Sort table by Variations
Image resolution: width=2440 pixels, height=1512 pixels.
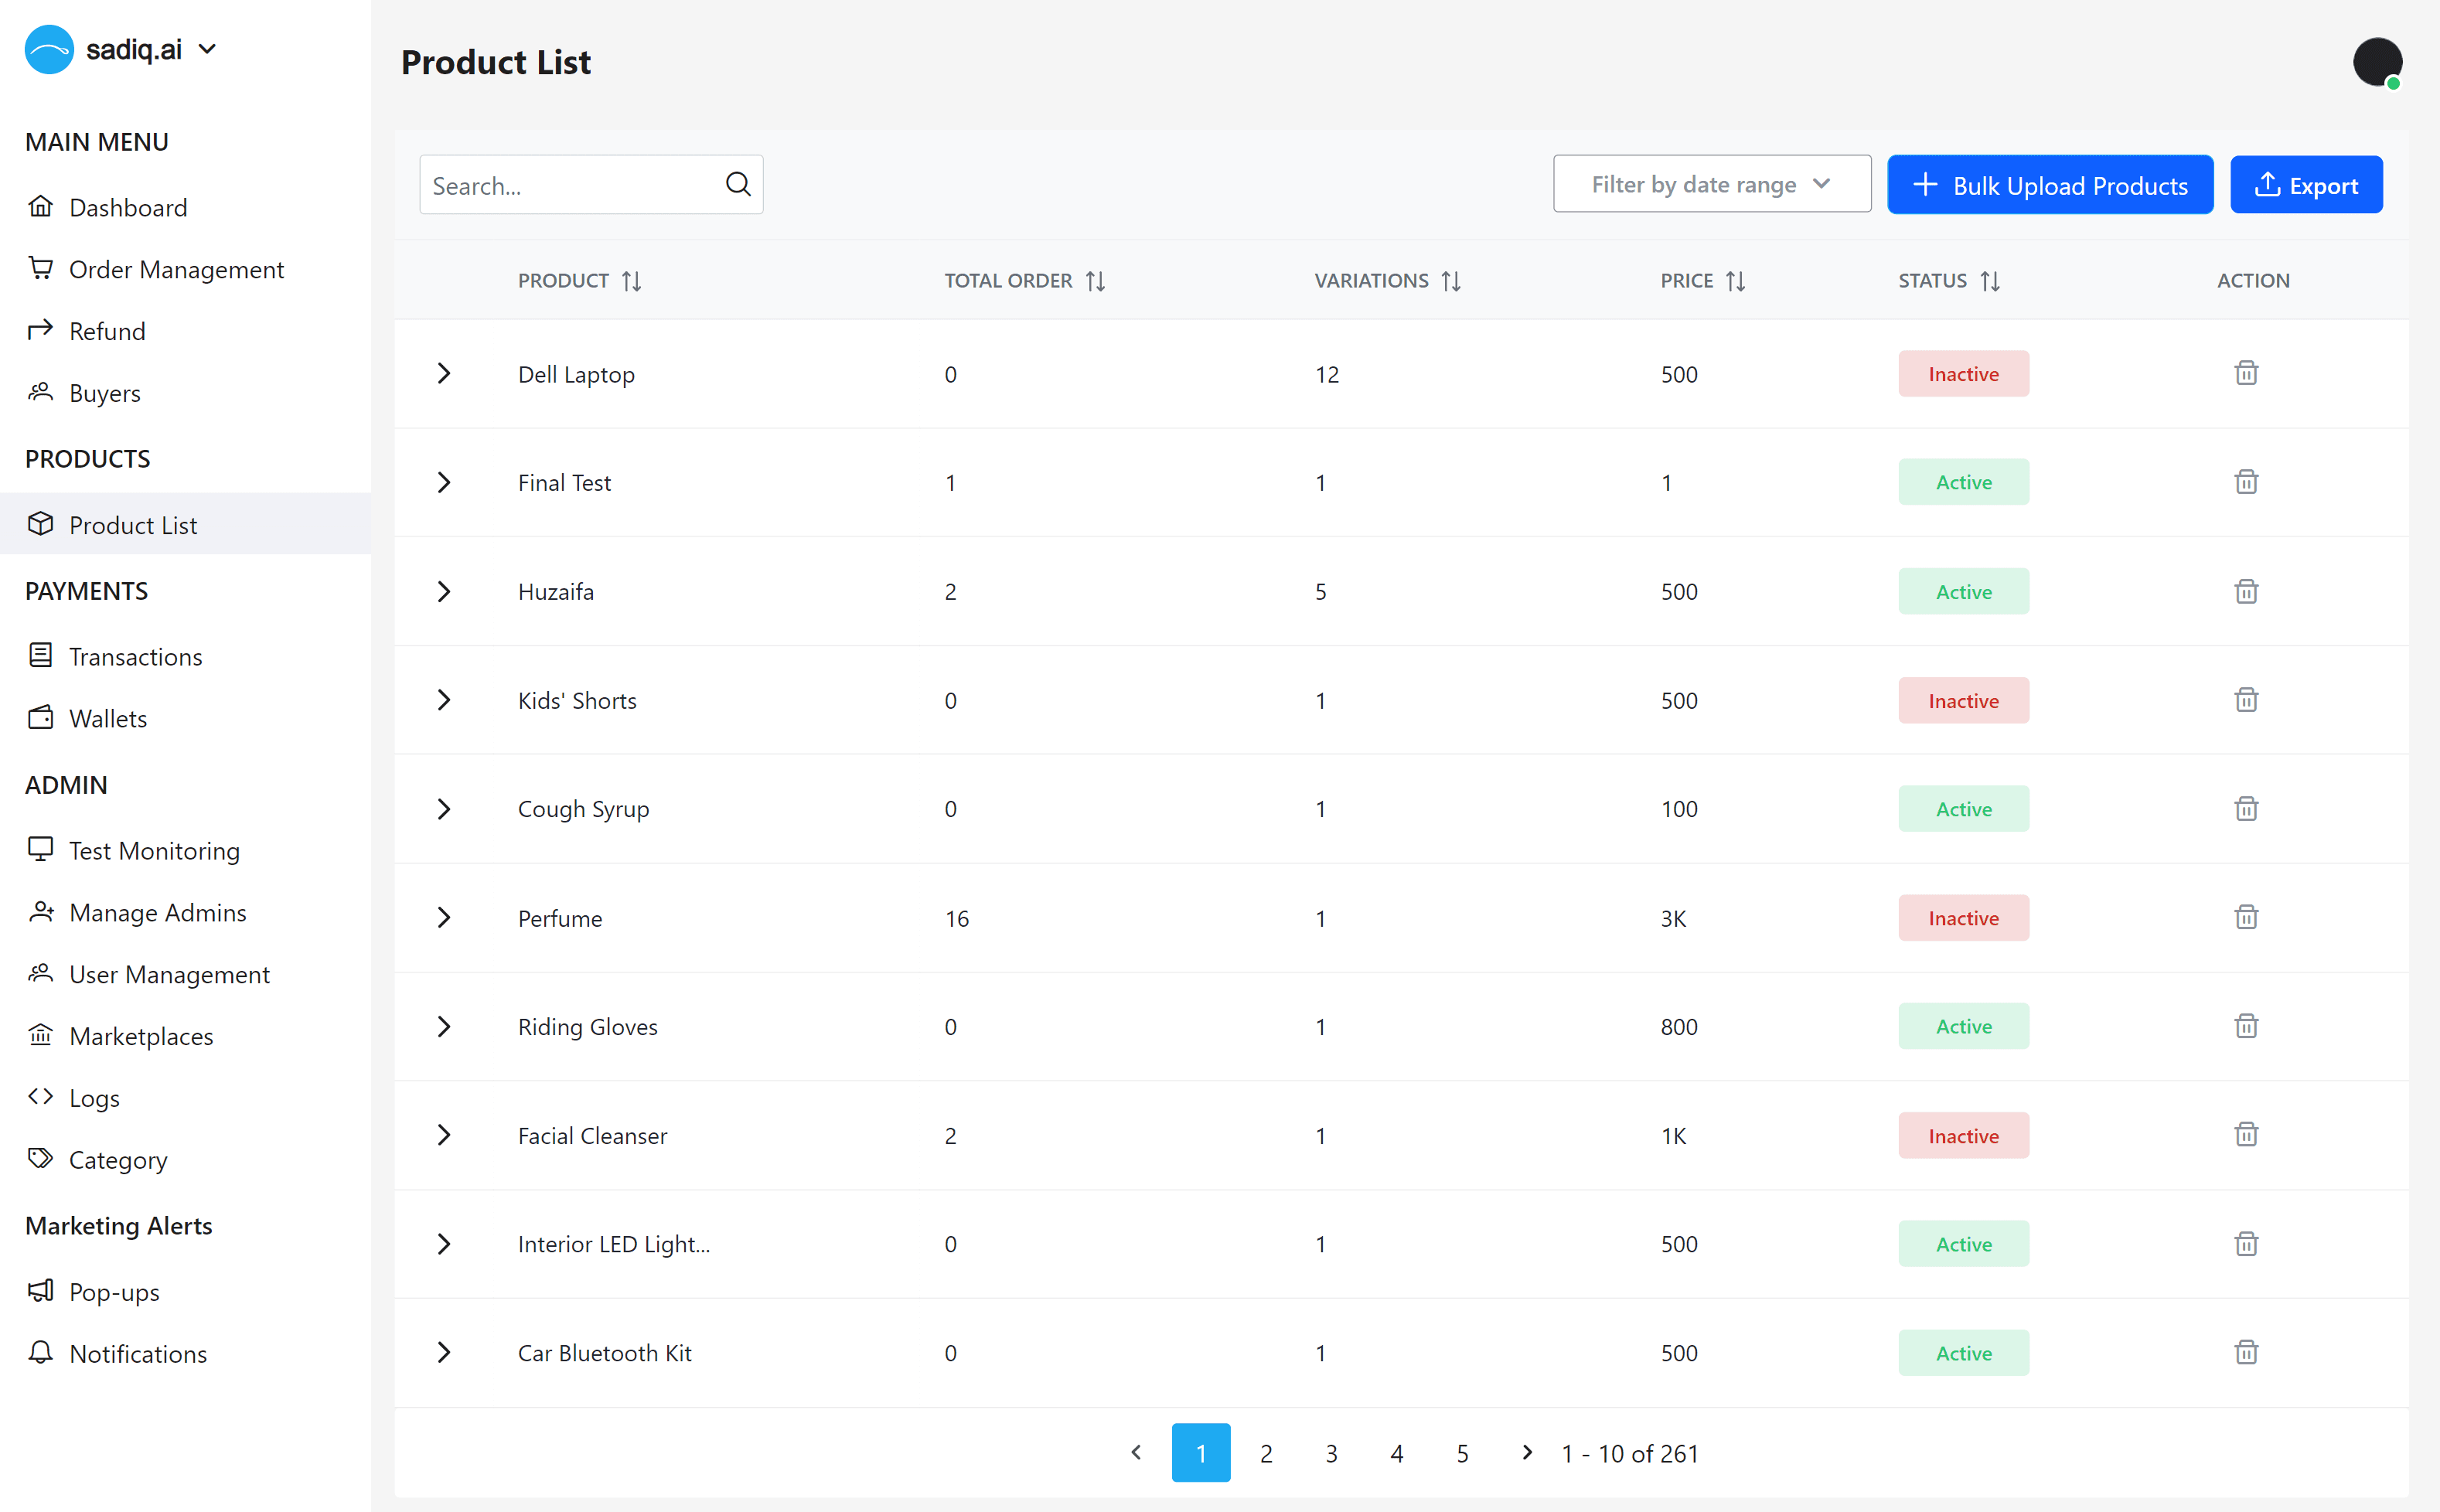1451,281
